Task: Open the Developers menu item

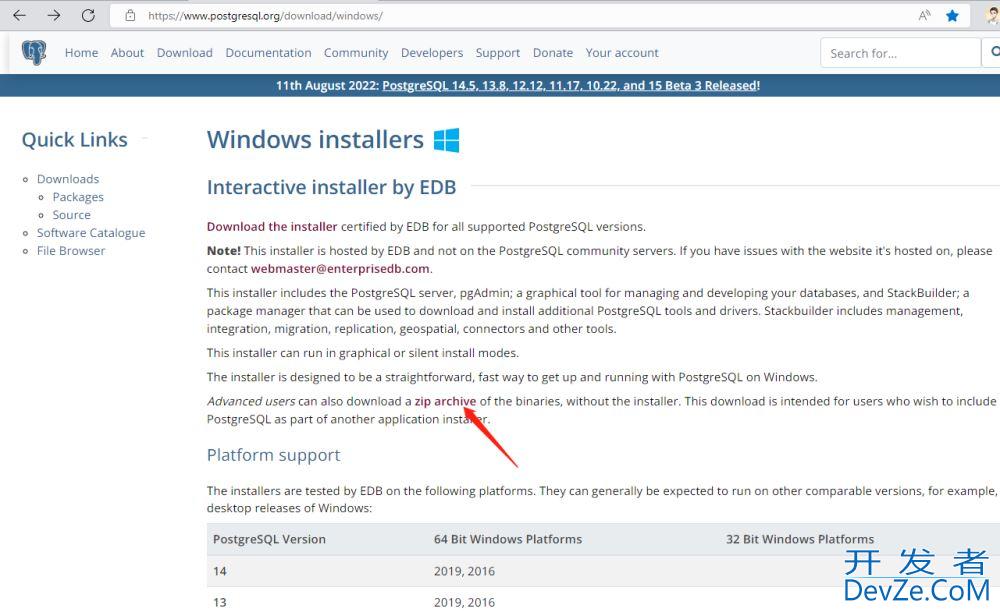Action: (x=432, y=53)
